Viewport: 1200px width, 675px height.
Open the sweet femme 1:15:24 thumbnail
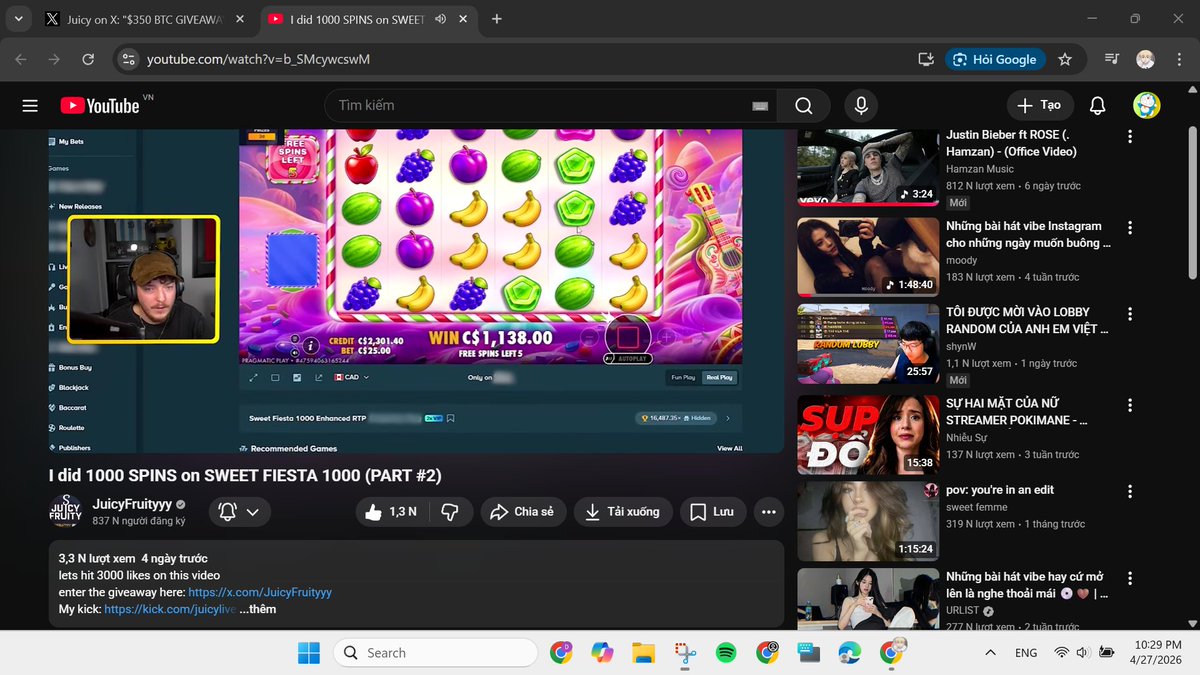868,521
